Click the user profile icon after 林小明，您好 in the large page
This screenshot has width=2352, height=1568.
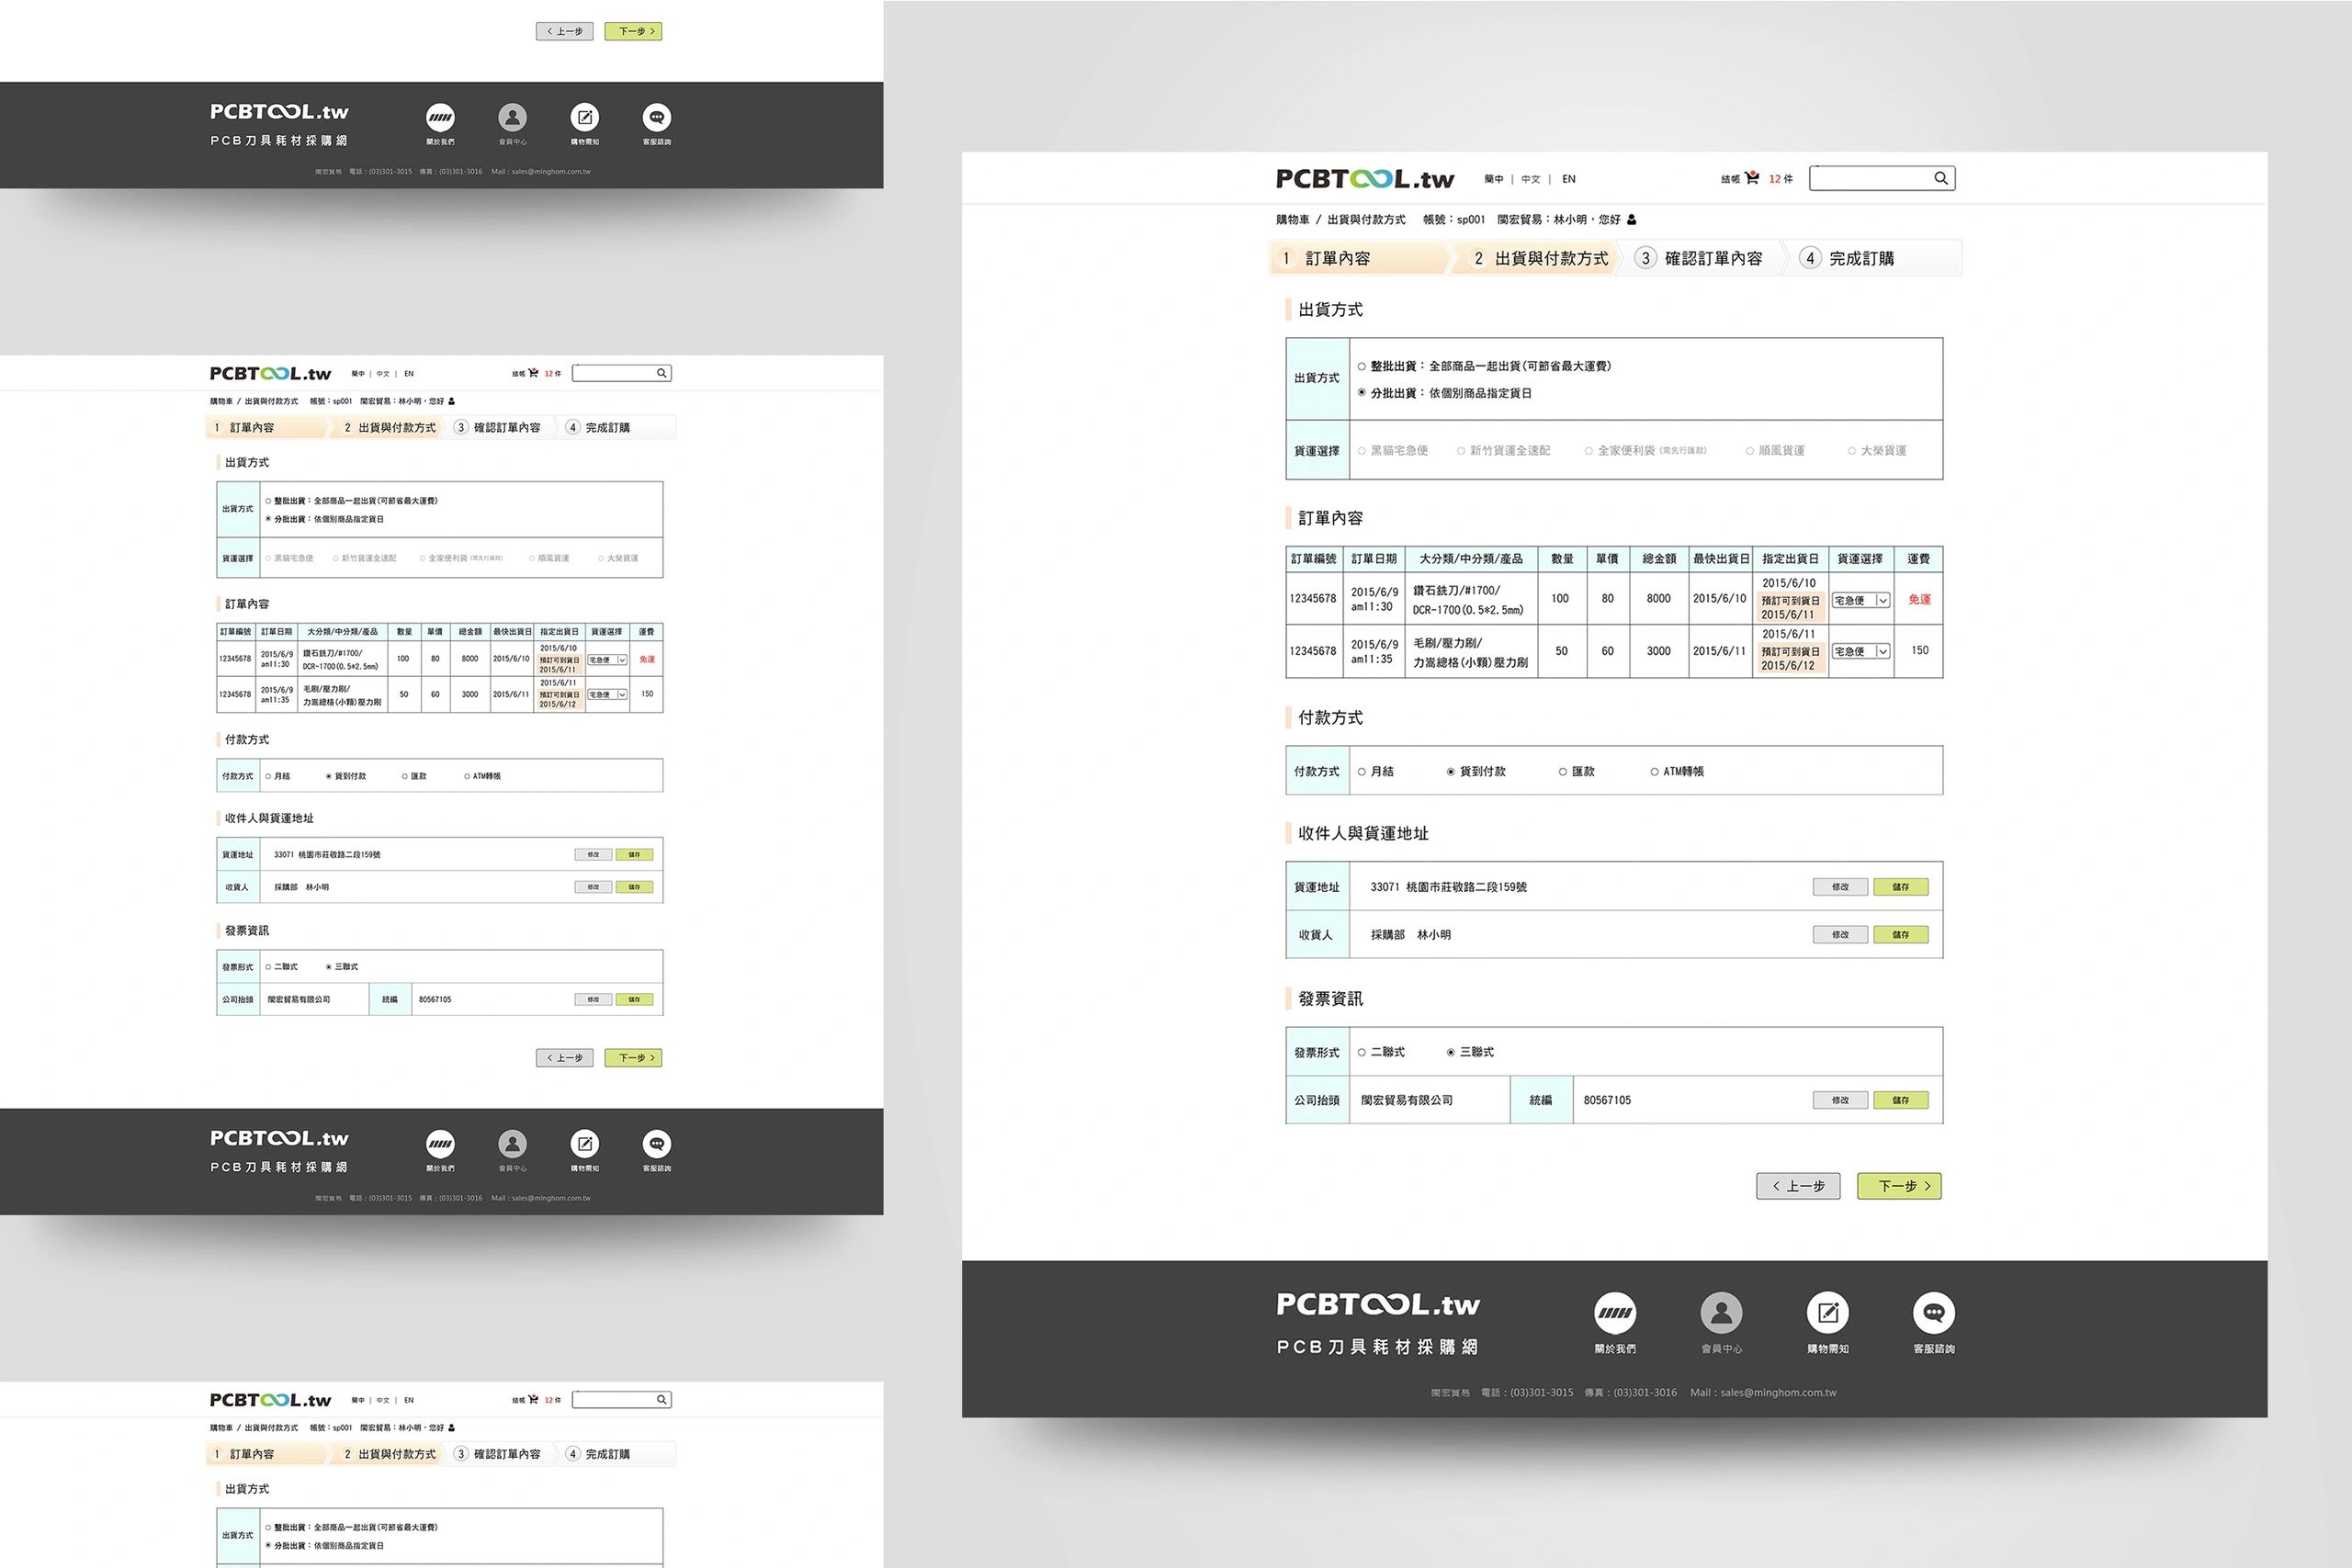click(1632, 220)
